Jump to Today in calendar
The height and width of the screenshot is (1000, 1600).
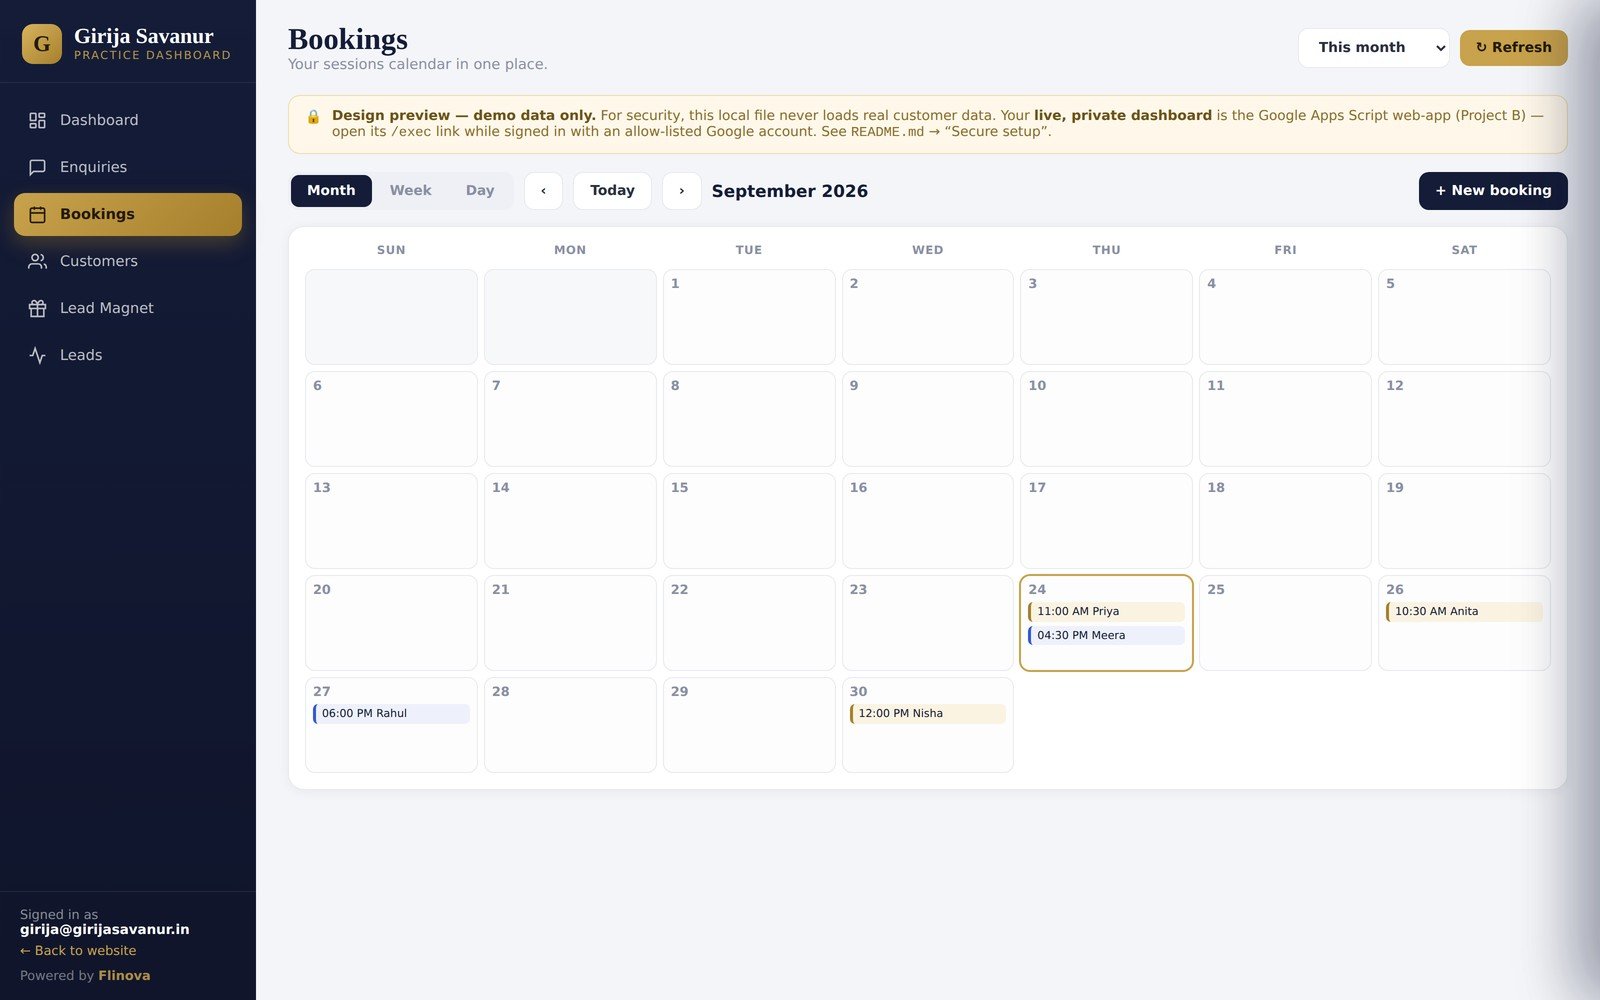pos(612,191)
